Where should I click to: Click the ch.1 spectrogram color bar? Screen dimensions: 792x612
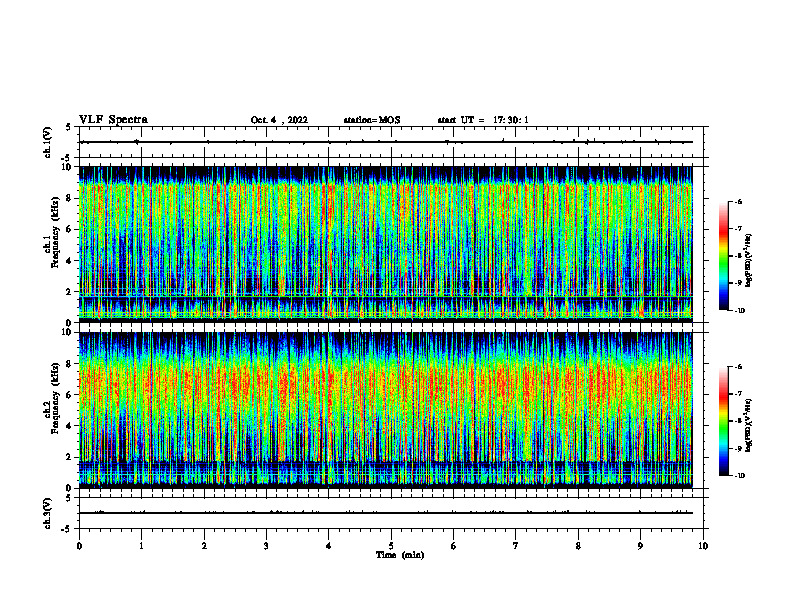pyautogui.click(x=723, y=256)
